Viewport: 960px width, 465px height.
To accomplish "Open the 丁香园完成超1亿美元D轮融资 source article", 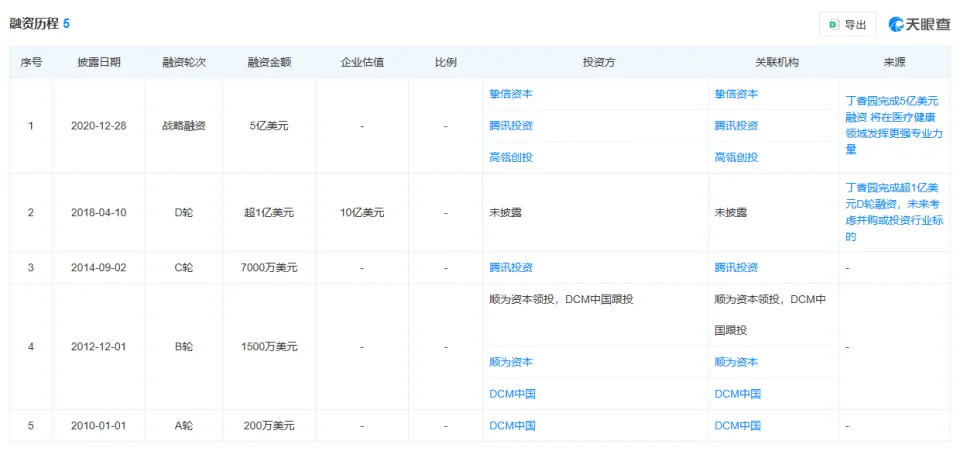I will point(894,212).
